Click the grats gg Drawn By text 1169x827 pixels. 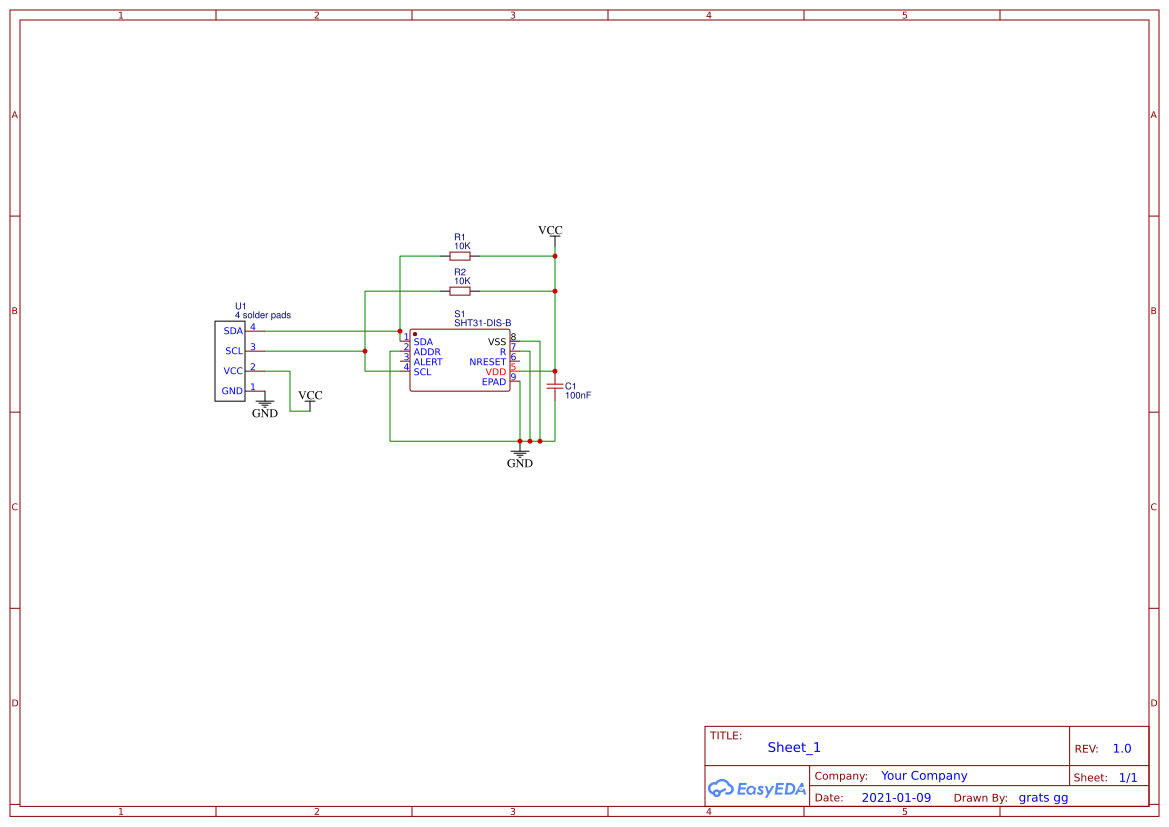coord(1043,797)
